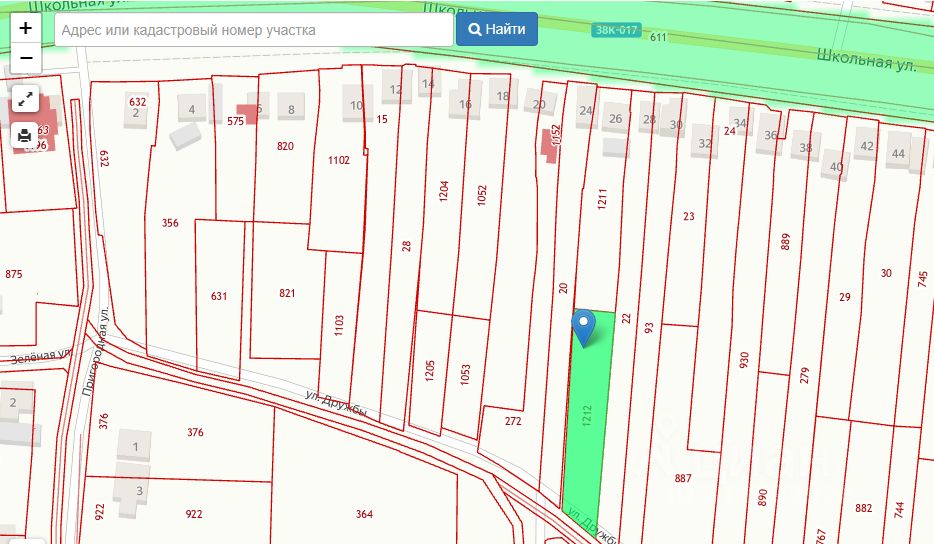Click house number 14 building
Viewport: 934px width, 544px height.
click(428, 82)
